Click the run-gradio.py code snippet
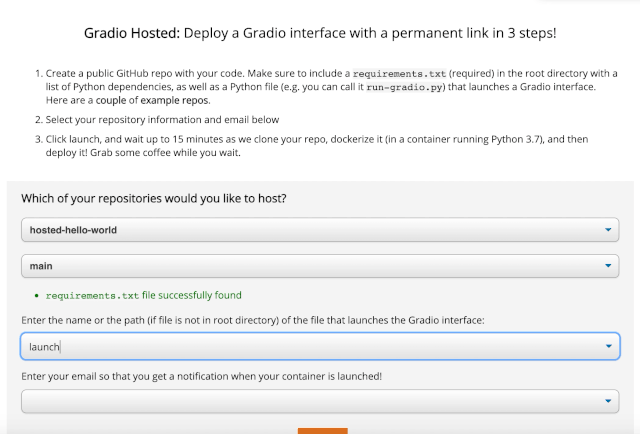The image size is (640, 434). pyautogui.click(x=404, y=87)
